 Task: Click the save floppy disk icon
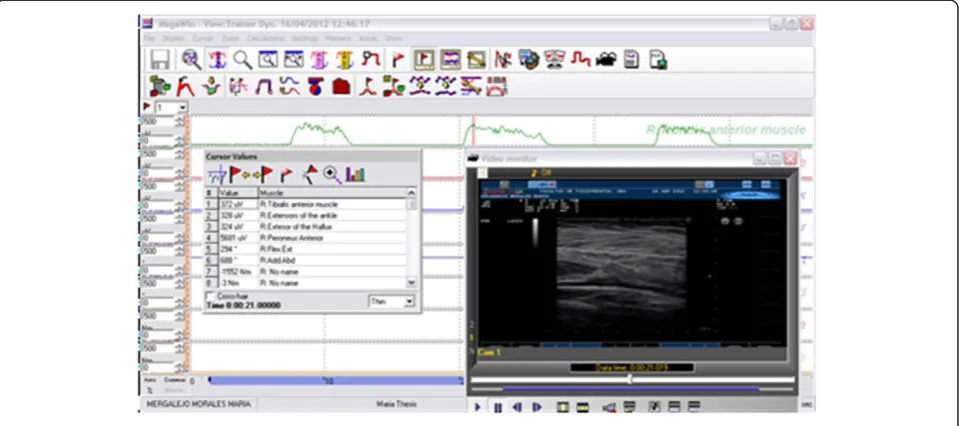pos(160,59)
